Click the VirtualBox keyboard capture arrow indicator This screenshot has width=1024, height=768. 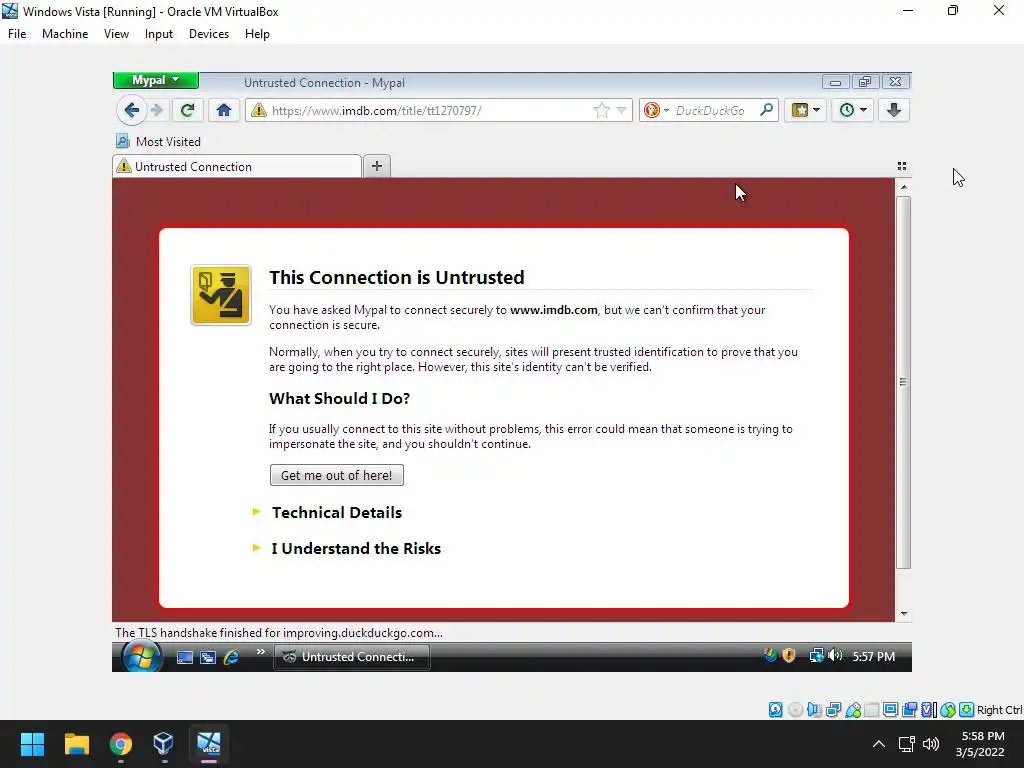967,710
